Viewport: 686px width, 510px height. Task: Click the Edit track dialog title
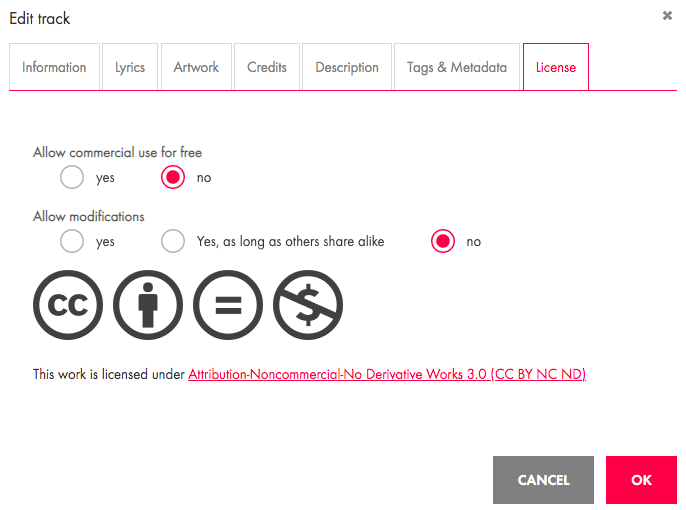(39, 18)
